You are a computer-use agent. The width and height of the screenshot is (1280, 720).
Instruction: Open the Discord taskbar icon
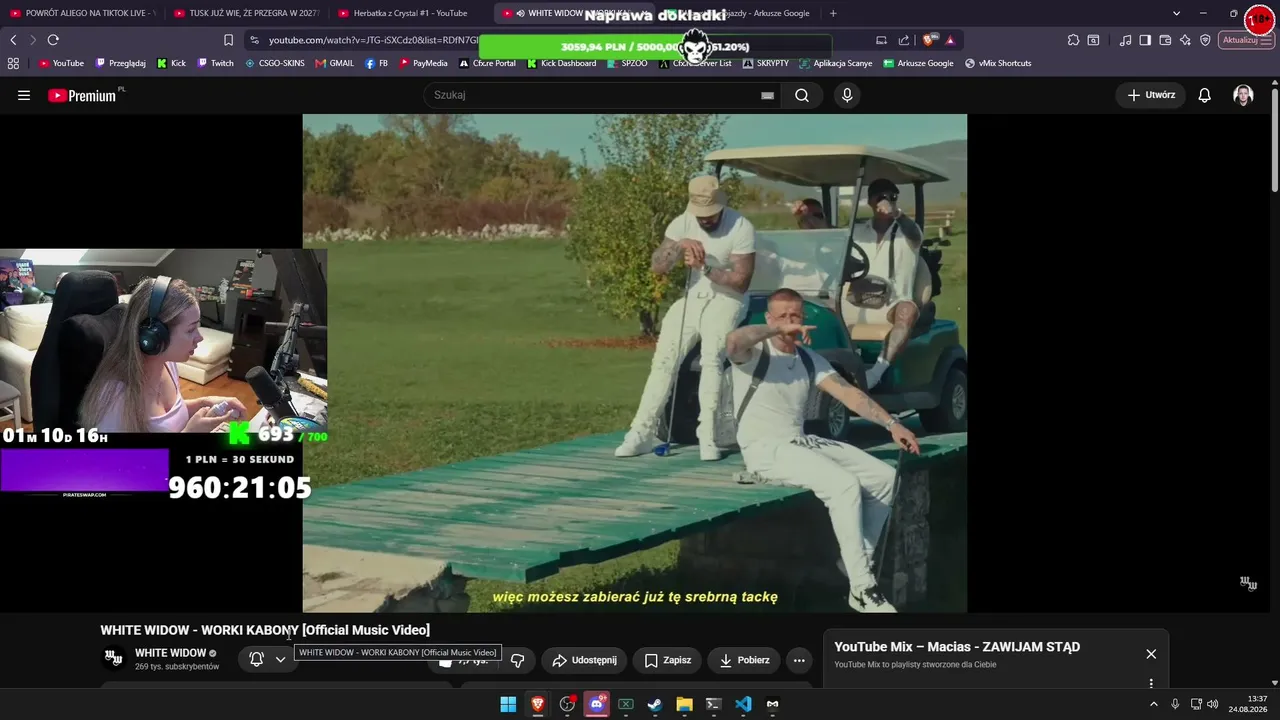coord(597,704)
